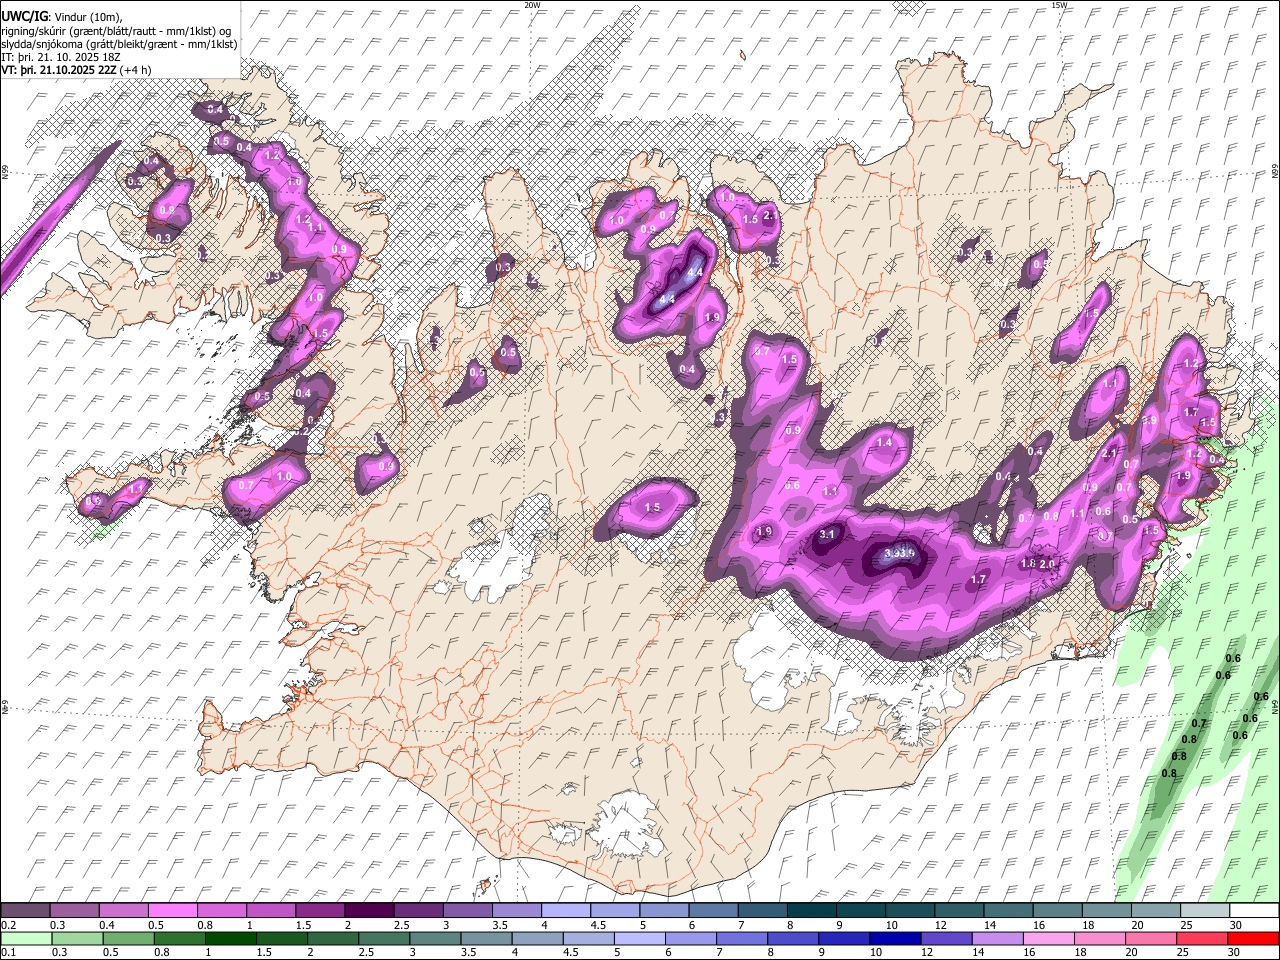Image resolution: width=1280 pixels, height=960 pixels.
Task: Click the palest green 0.1 swatch in lower legend
Action: 26,938
